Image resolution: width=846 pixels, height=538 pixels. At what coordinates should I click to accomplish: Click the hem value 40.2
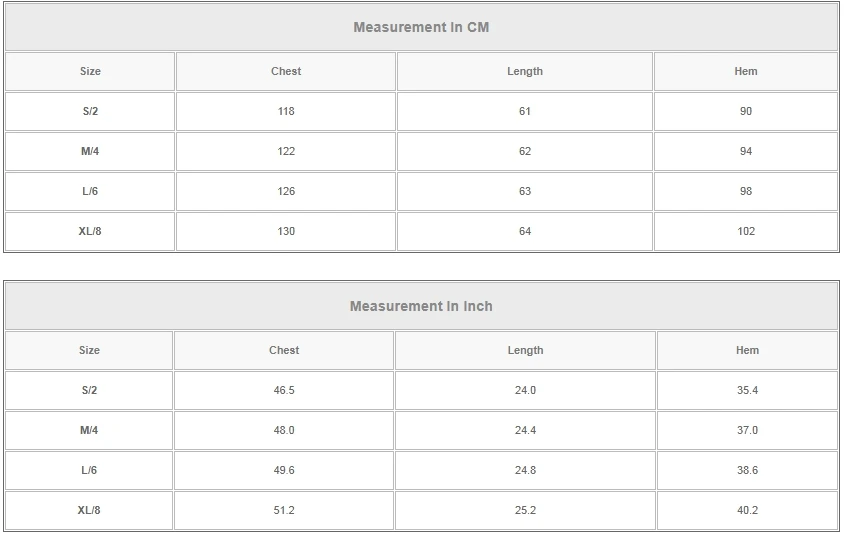(x=747, y=510)
